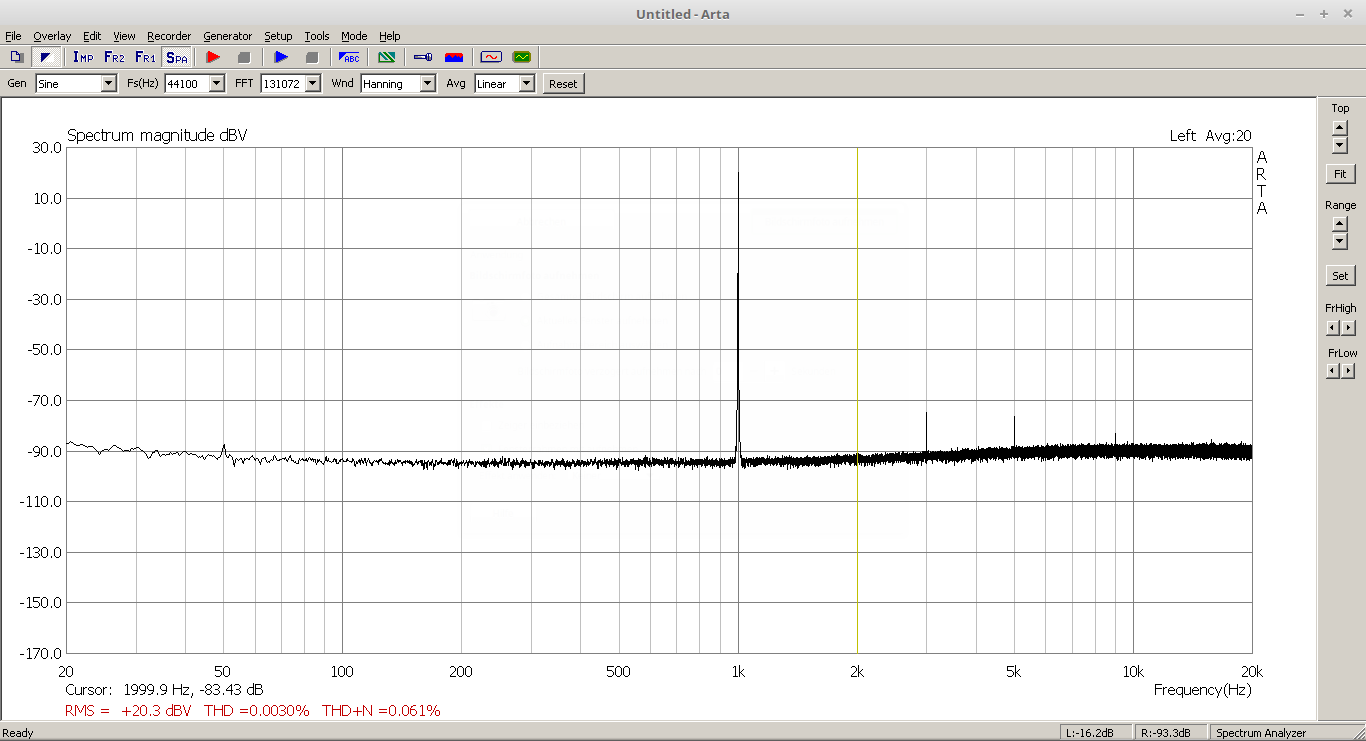Select the FR1 single-channel mode icon

coord(145,57)
